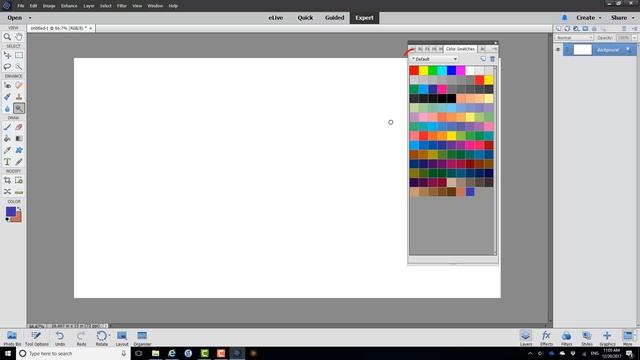640x360 pixels.
Task: Expand the Open button dropdown arrow
Action: [30, 18]
